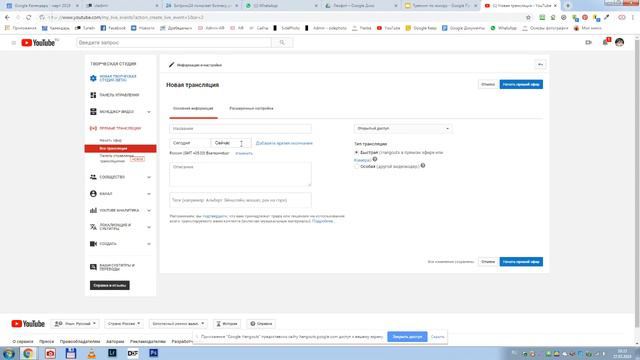Click the help icon next to Custom type

coord(423,165)
